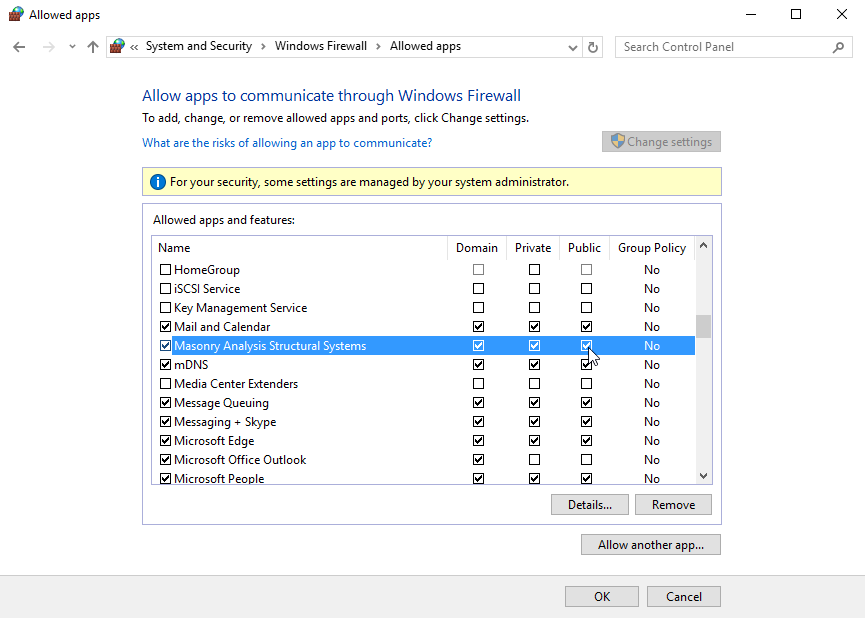
Task: Toggle the Messaging + Skype name checkbox
Action: coord(165,422)
